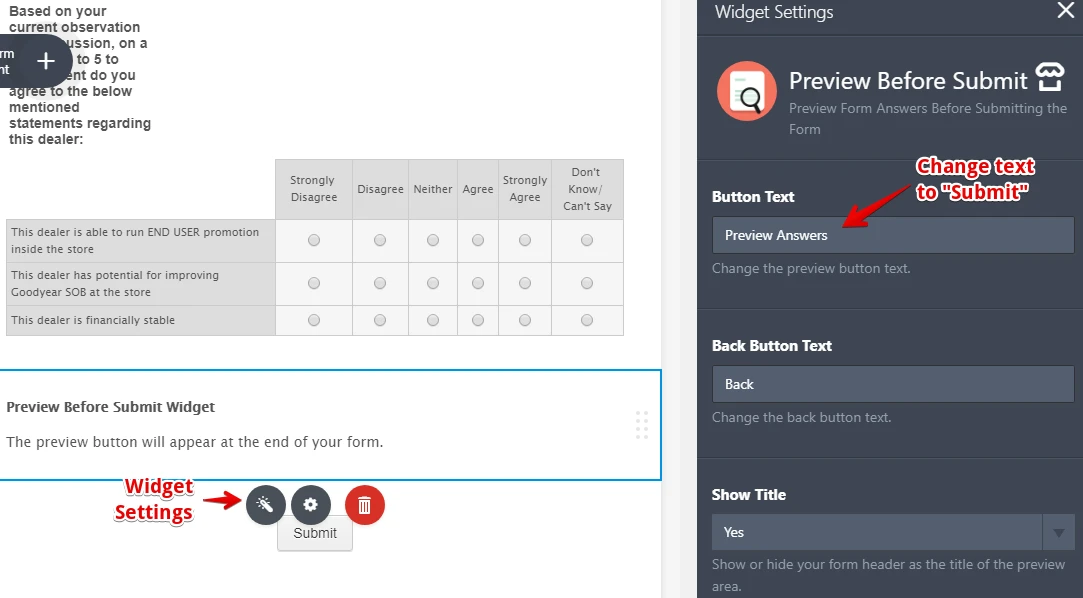
Task: Select Disagree for END USER promotion row
Action: tap(380, 240)
